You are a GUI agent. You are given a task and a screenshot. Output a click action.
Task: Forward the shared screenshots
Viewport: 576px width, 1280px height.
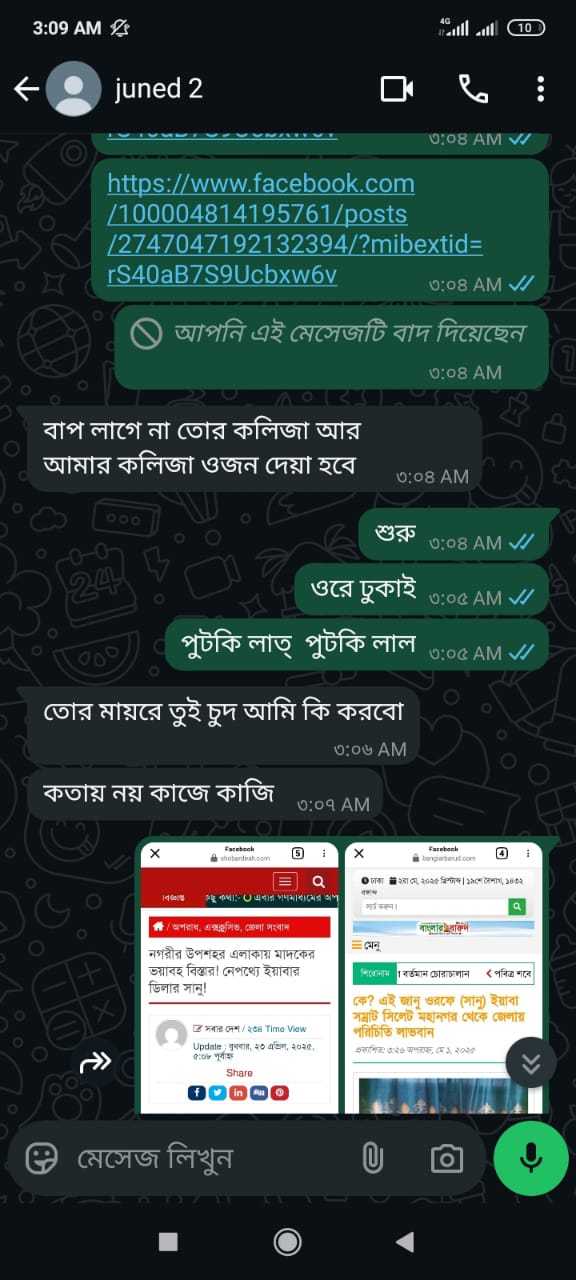95,1063
